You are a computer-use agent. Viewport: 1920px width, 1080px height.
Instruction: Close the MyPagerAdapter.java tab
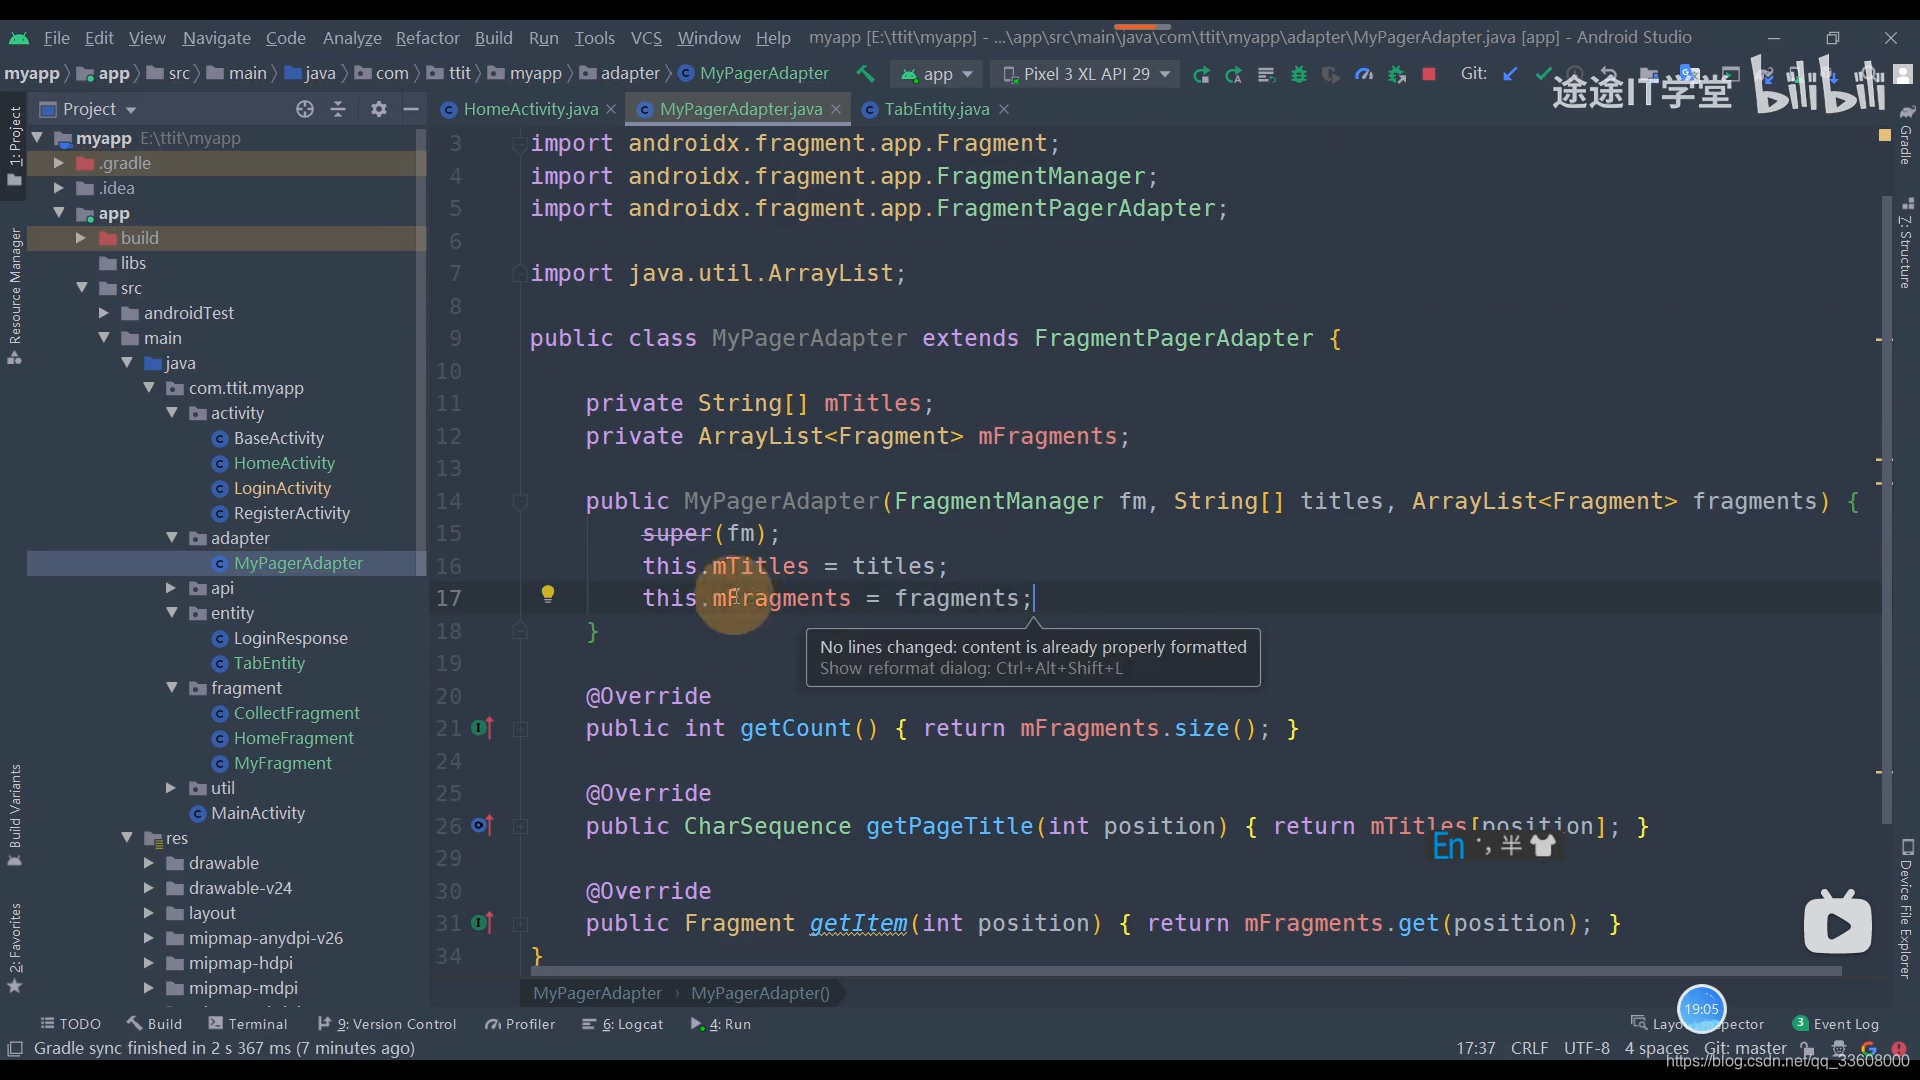tap(836, 109)
